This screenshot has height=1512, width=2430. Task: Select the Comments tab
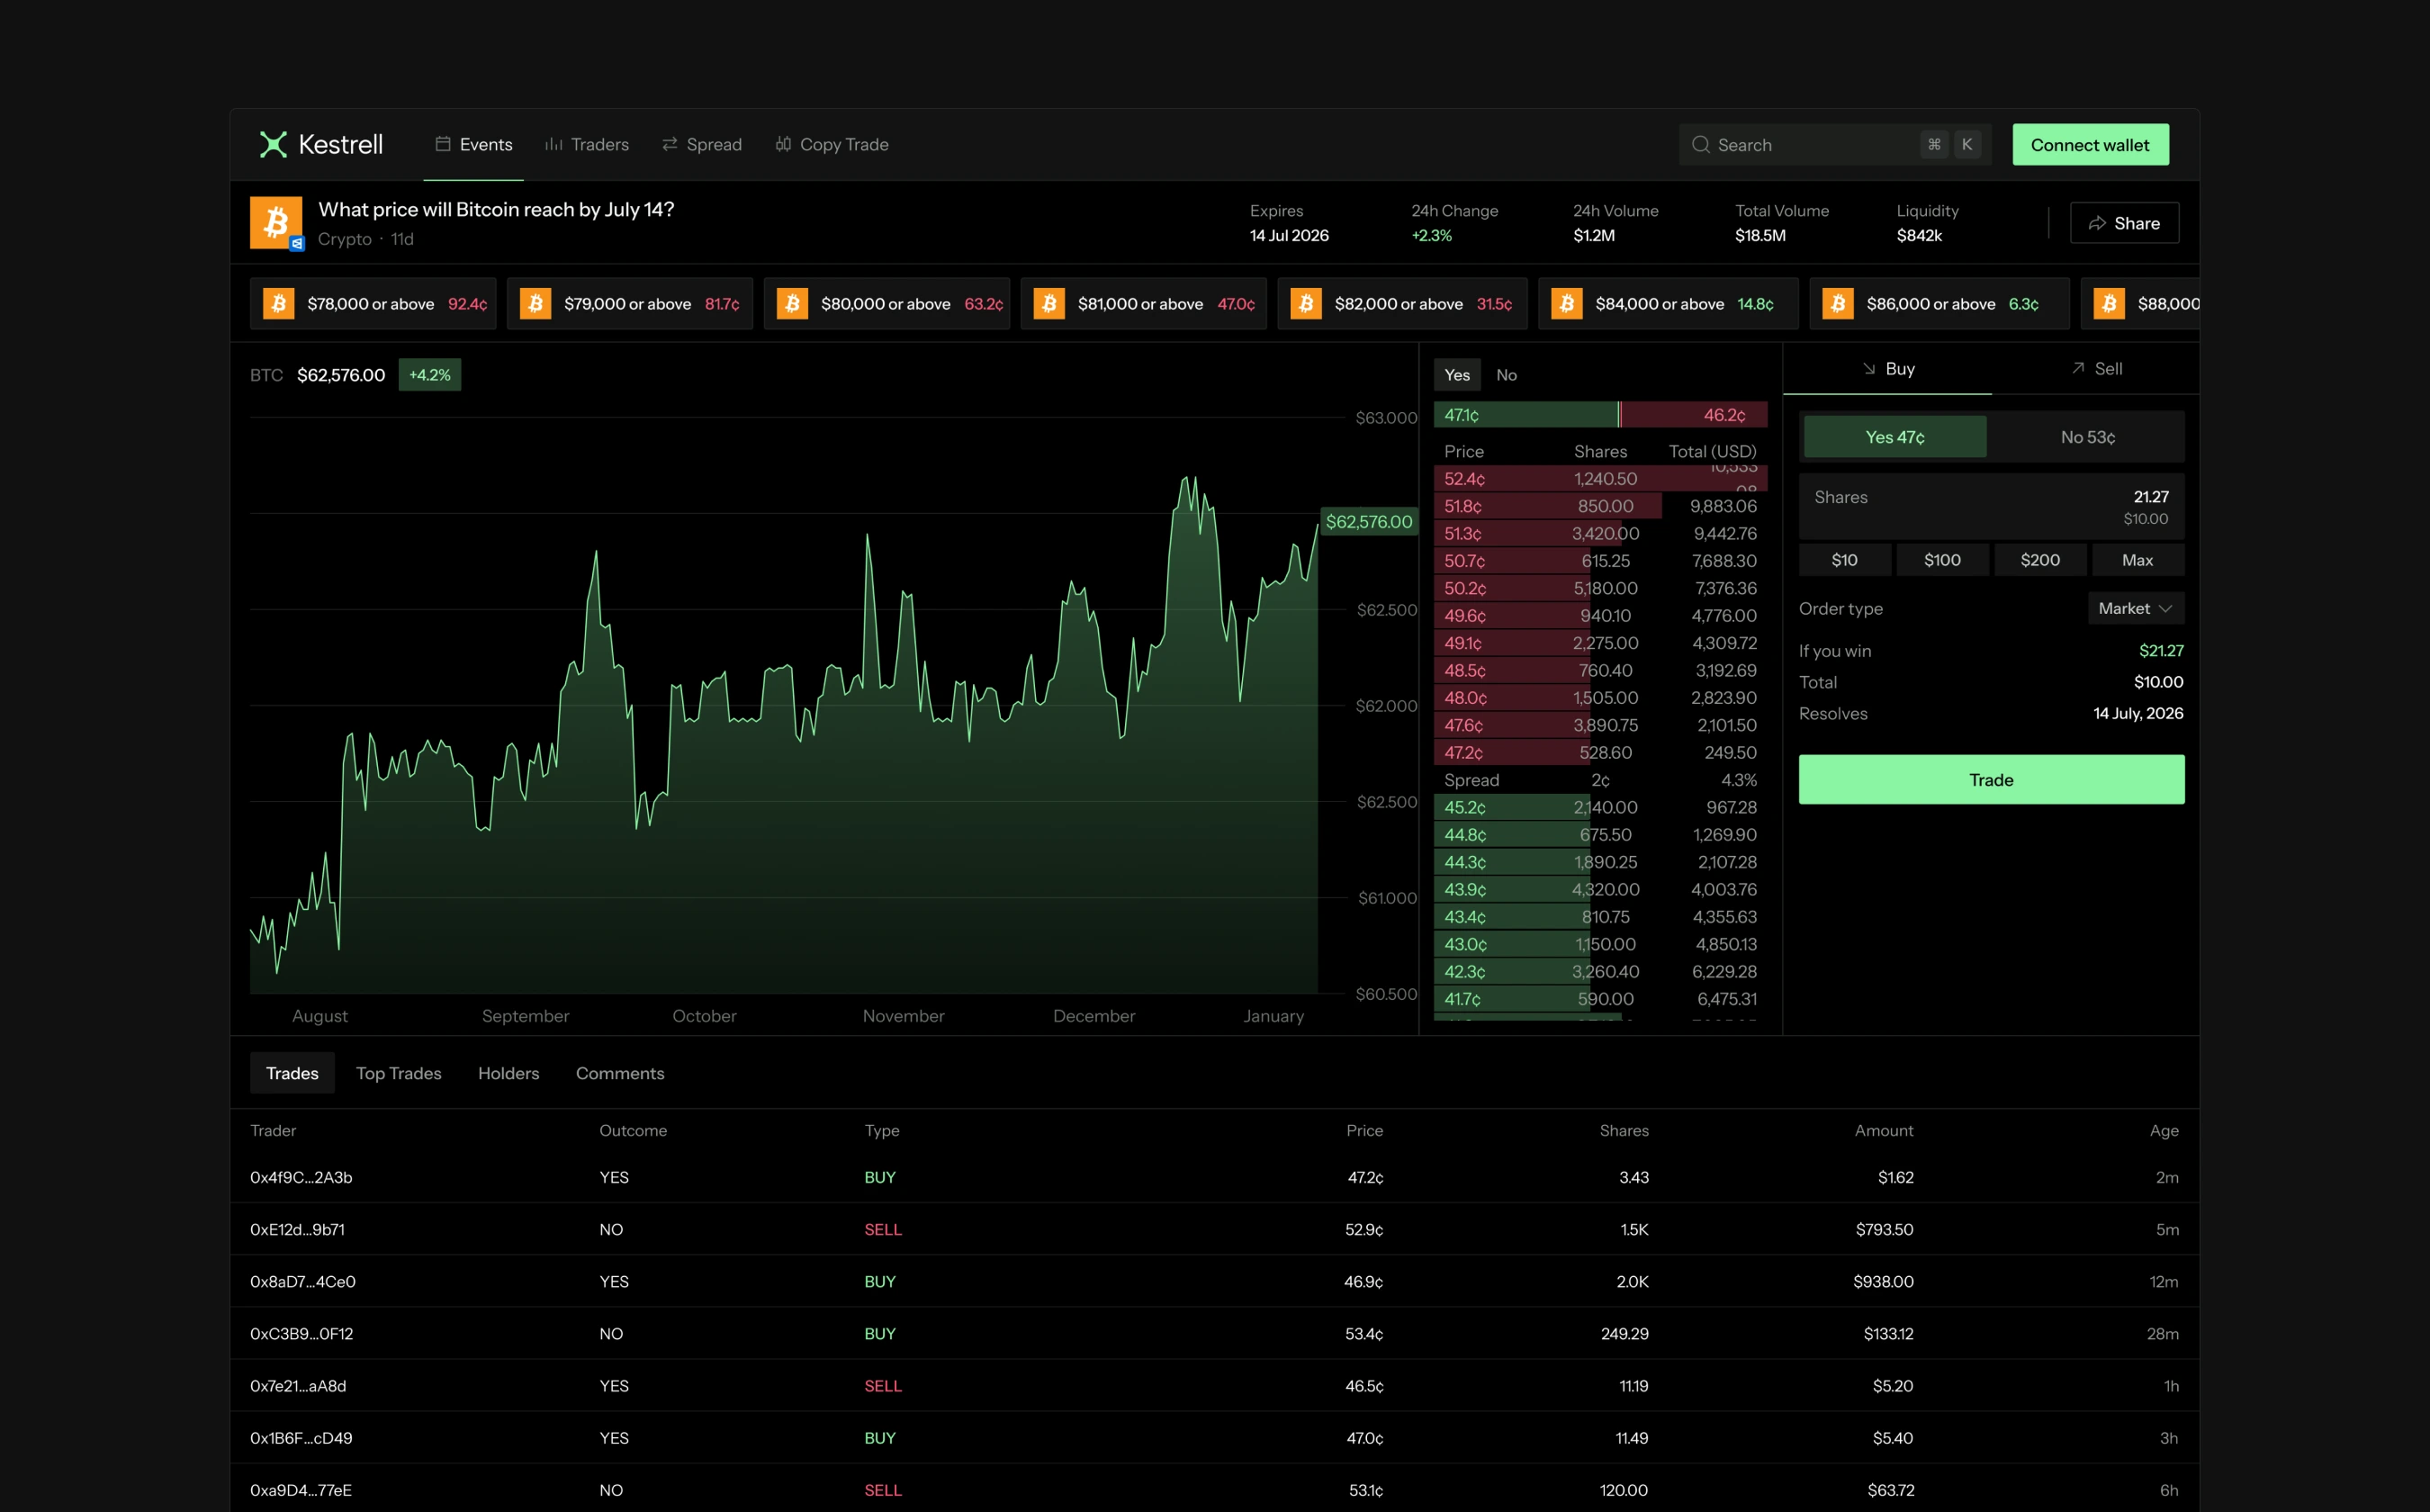tap(620, 1073)
